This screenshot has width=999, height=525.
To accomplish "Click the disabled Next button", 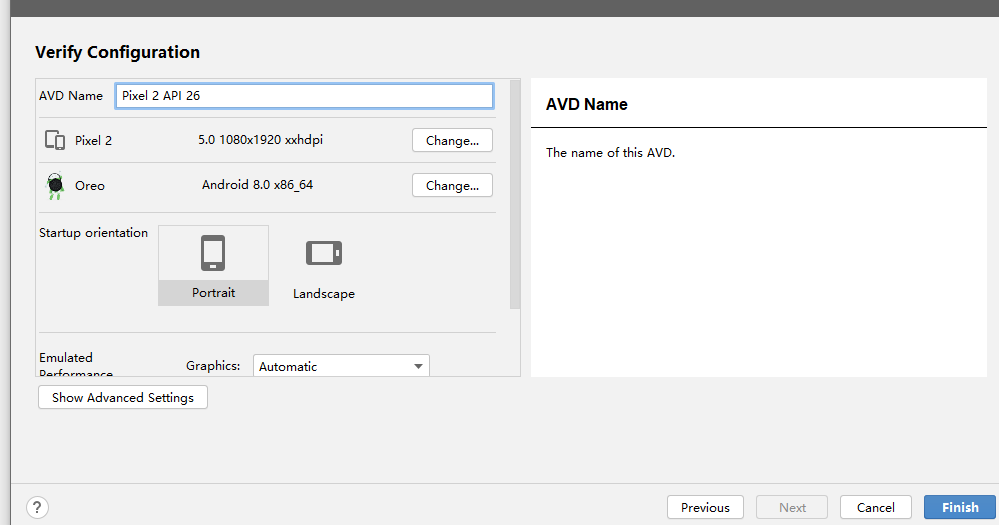I will click(792, 507).
